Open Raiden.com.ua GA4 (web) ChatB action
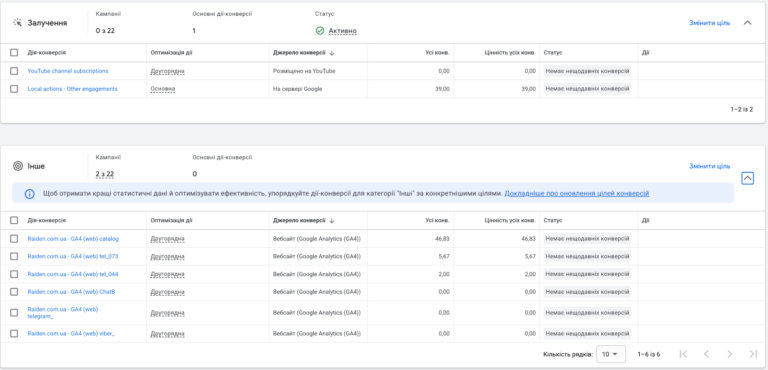The height and width of the screenshot is (370, 768). point(72,292)
